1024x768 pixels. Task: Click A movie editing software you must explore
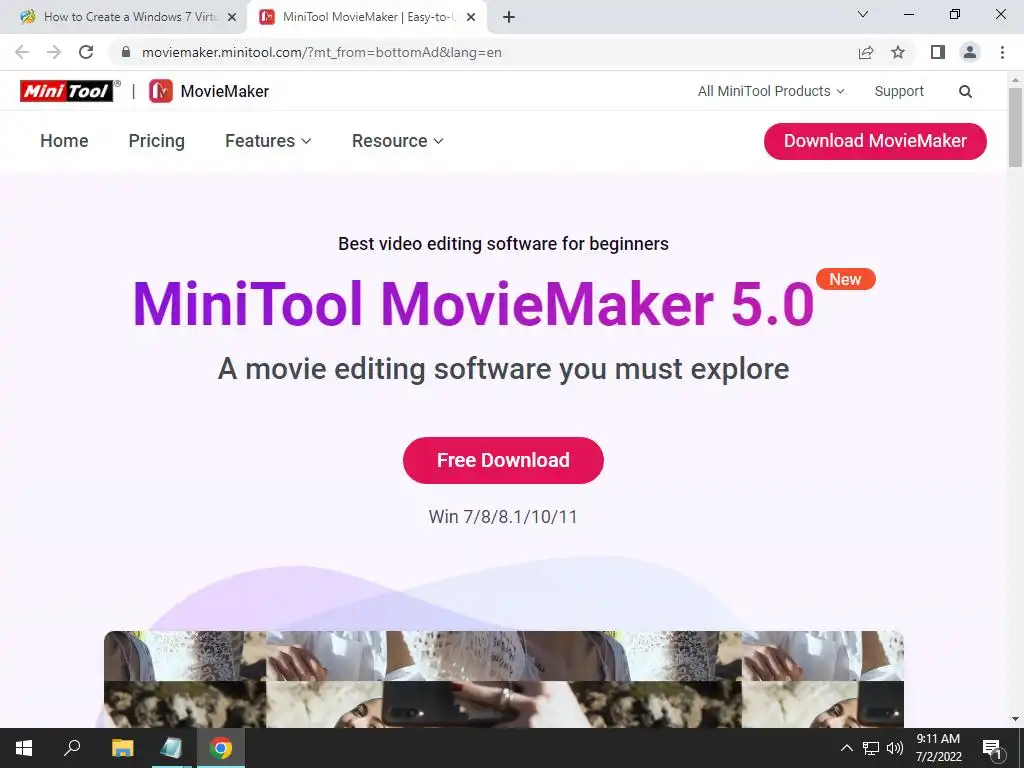click(x=504, y=369)
